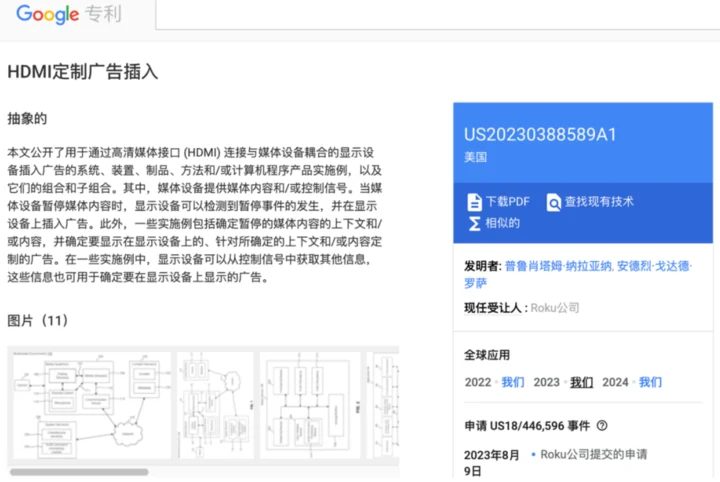Image resolution: width=720 pixels, height=482 pixels.
Task: Click the 2023年8月9日 event date
Action: pyautogui.click(x=491, y=463)
